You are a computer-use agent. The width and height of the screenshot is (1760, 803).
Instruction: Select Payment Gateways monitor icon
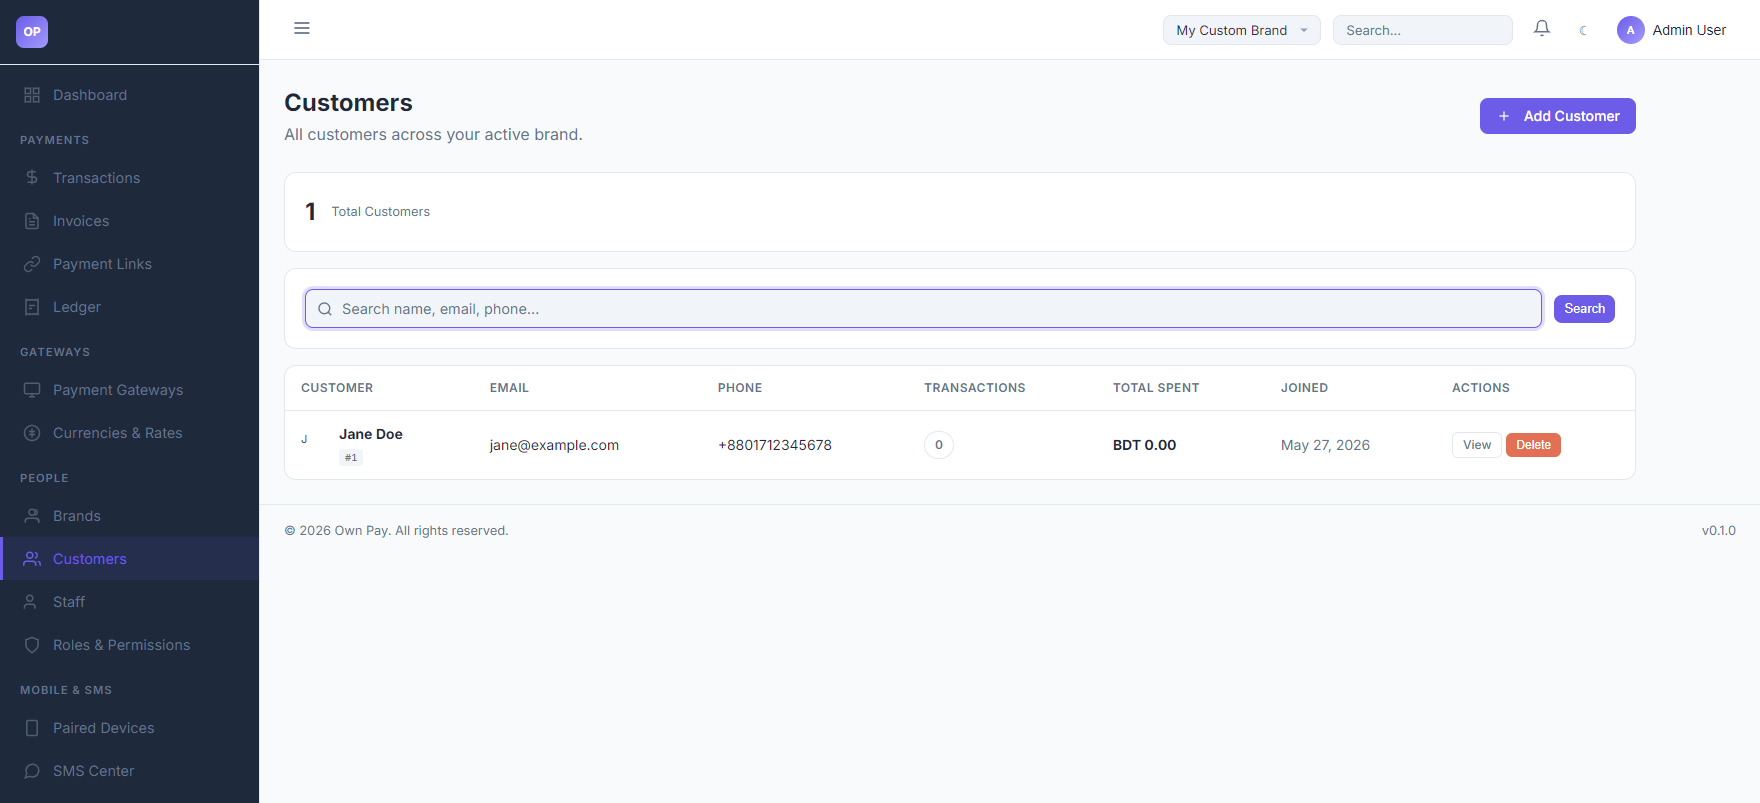coord(32,390)
